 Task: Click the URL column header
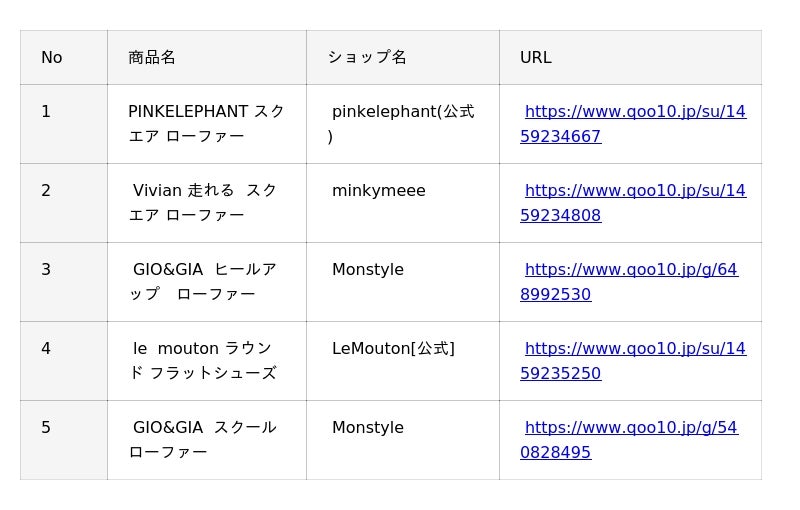[x=535, y=58]
